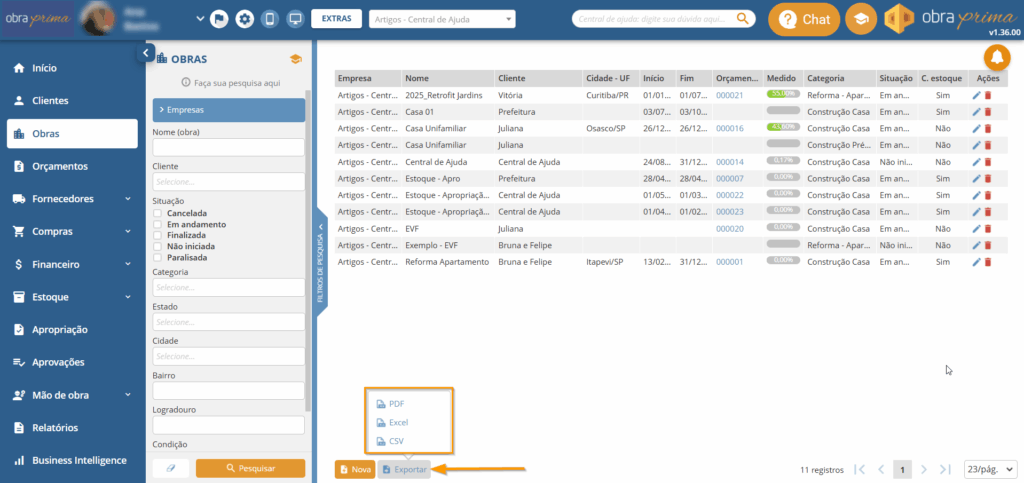Open the Cliente select dropdown
This screenshot has width=1024, height=483.
(229, 181)
